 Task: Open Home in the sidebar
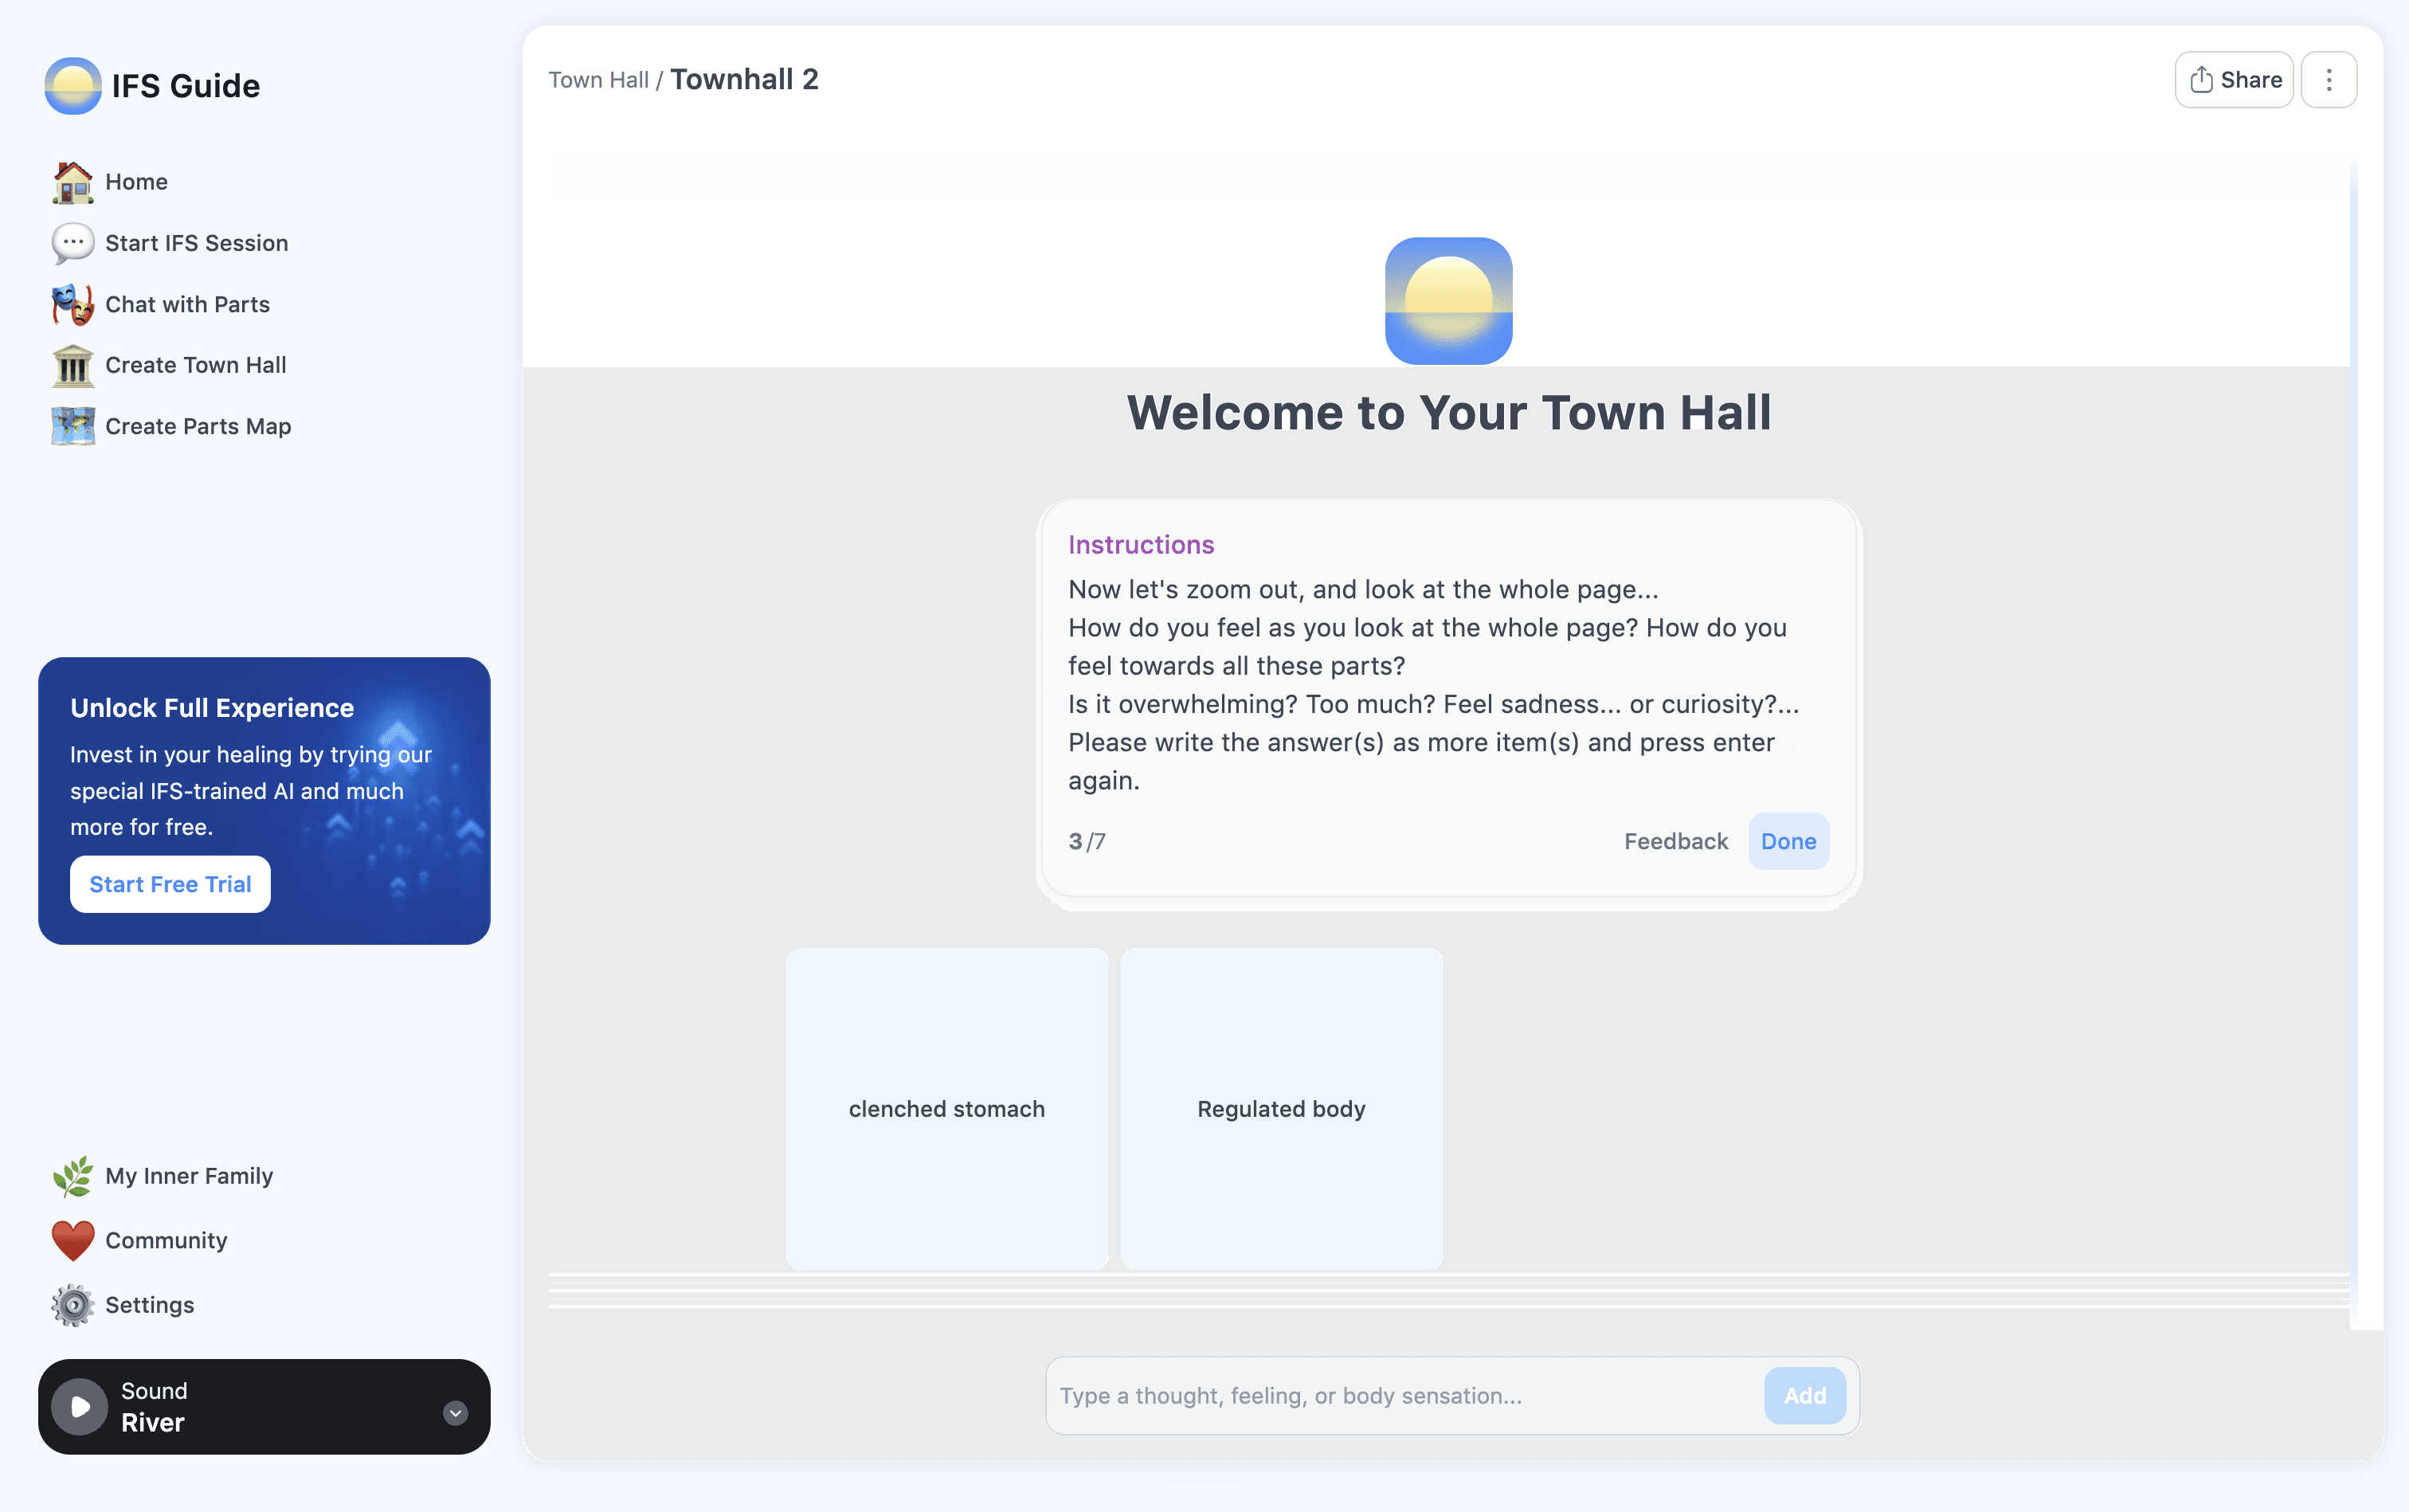point(137,182)
